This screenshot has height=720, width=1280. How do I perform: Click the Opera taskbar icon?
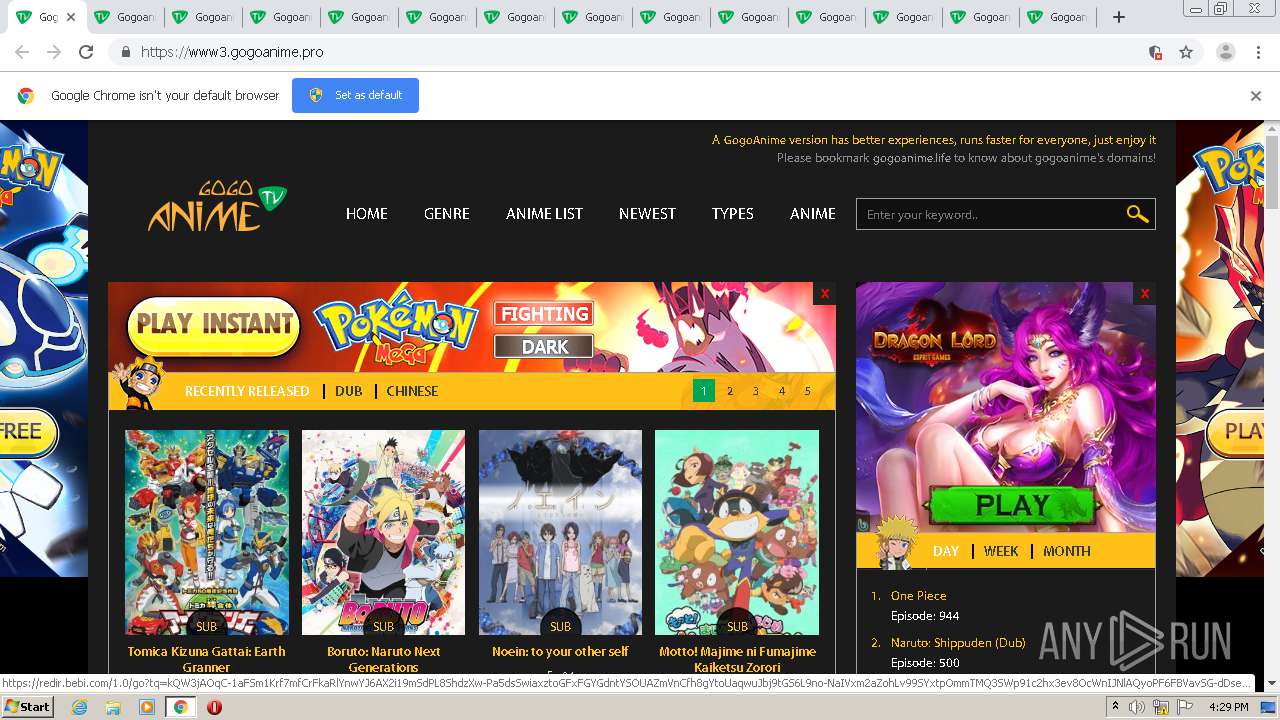pos(214,707)
